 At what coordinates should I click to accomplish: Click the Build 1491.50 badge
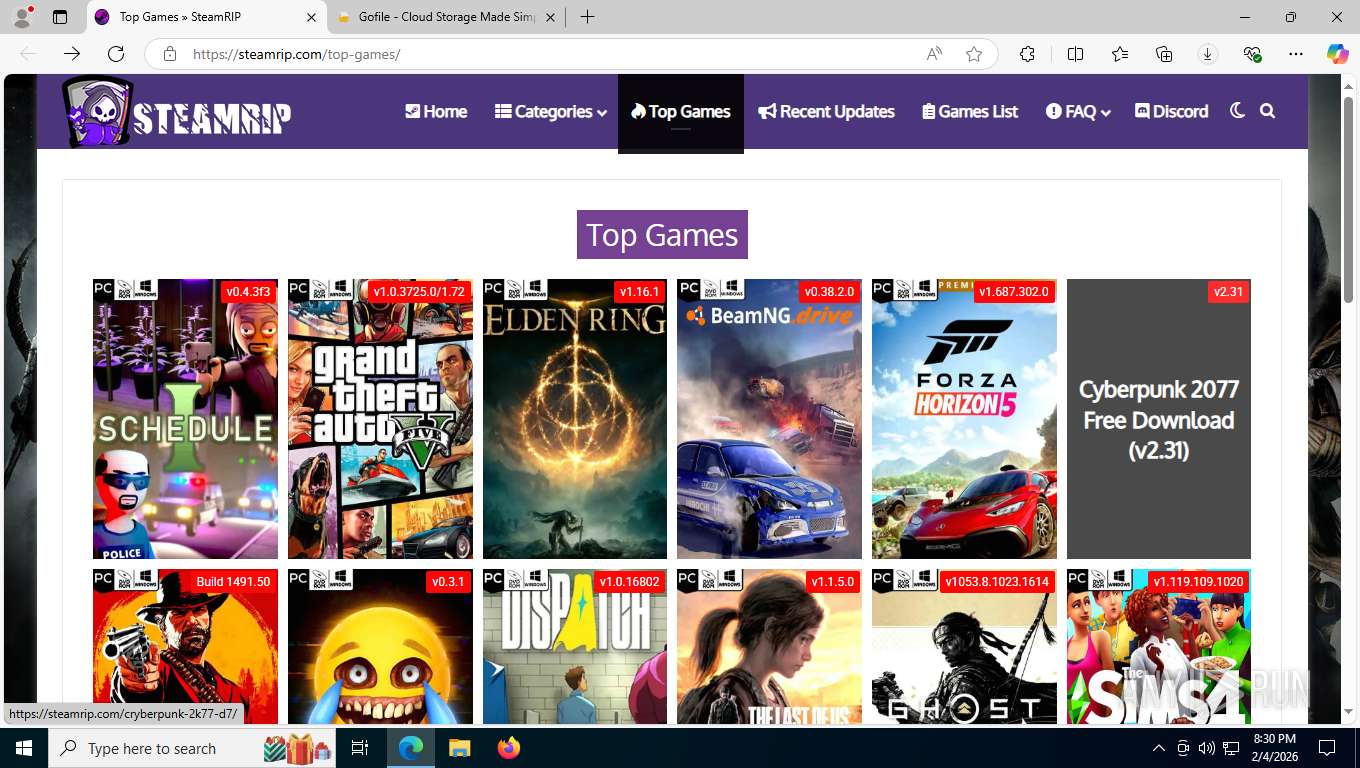(x=233, y=582)
